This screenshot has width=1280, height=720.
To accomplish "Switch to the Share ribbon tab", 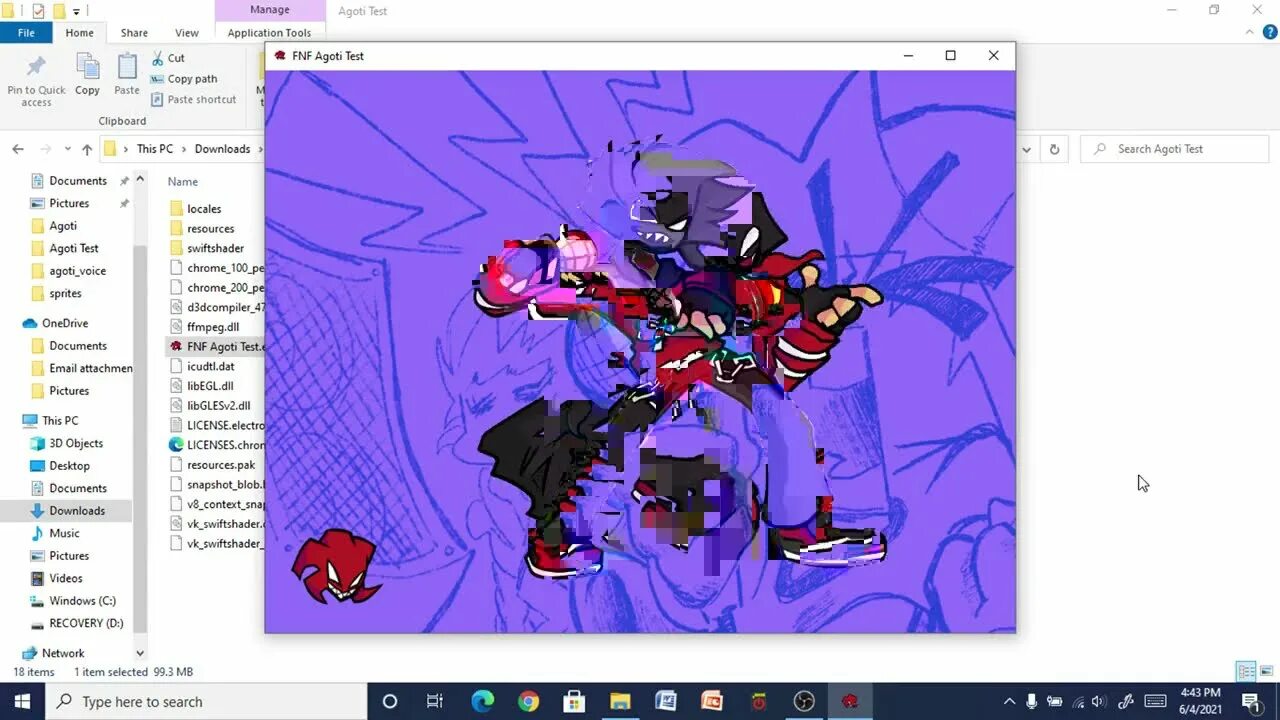I will tap(134, 33).
